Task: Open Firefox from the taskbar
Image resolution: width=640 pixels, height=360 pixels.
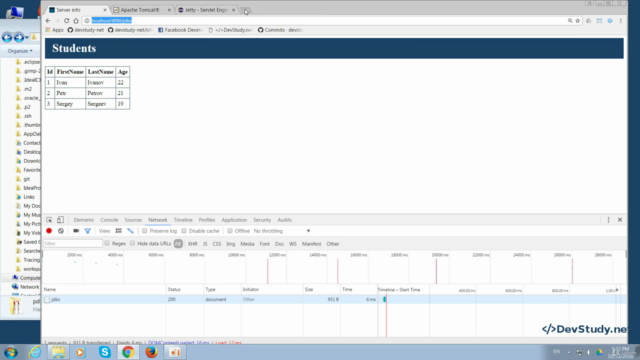Action: 151,352
